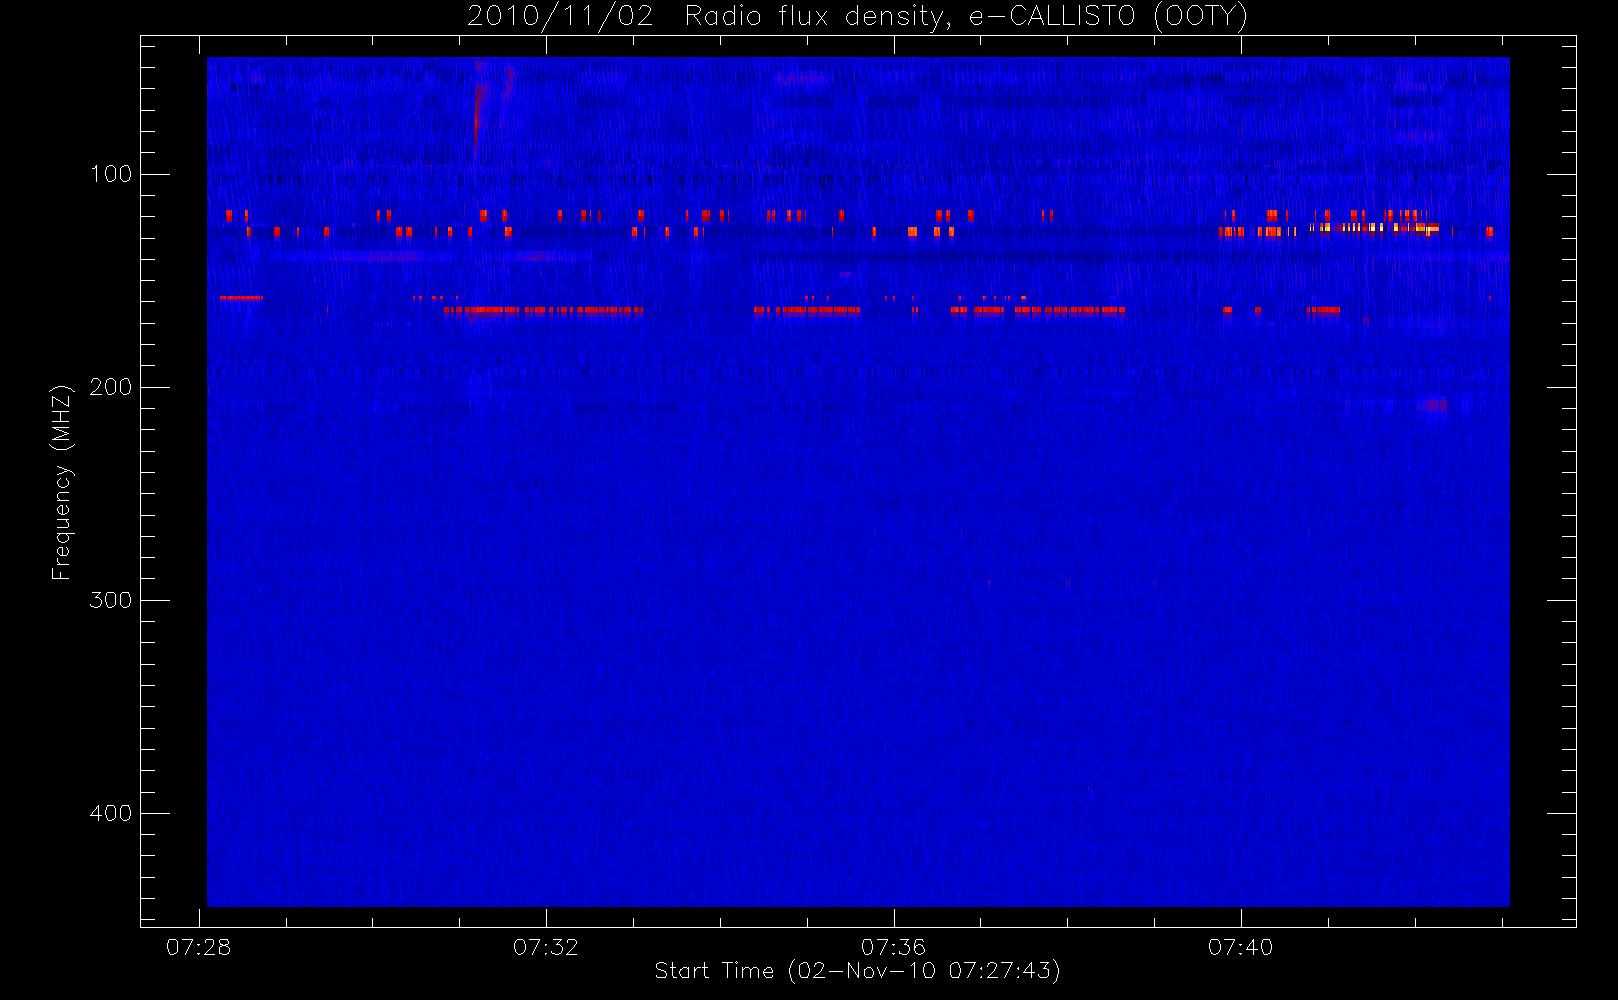The width and height of the screenshot is (1618, 1000).
Task: Click the 07:40 time tick label
Action: 1241,947
